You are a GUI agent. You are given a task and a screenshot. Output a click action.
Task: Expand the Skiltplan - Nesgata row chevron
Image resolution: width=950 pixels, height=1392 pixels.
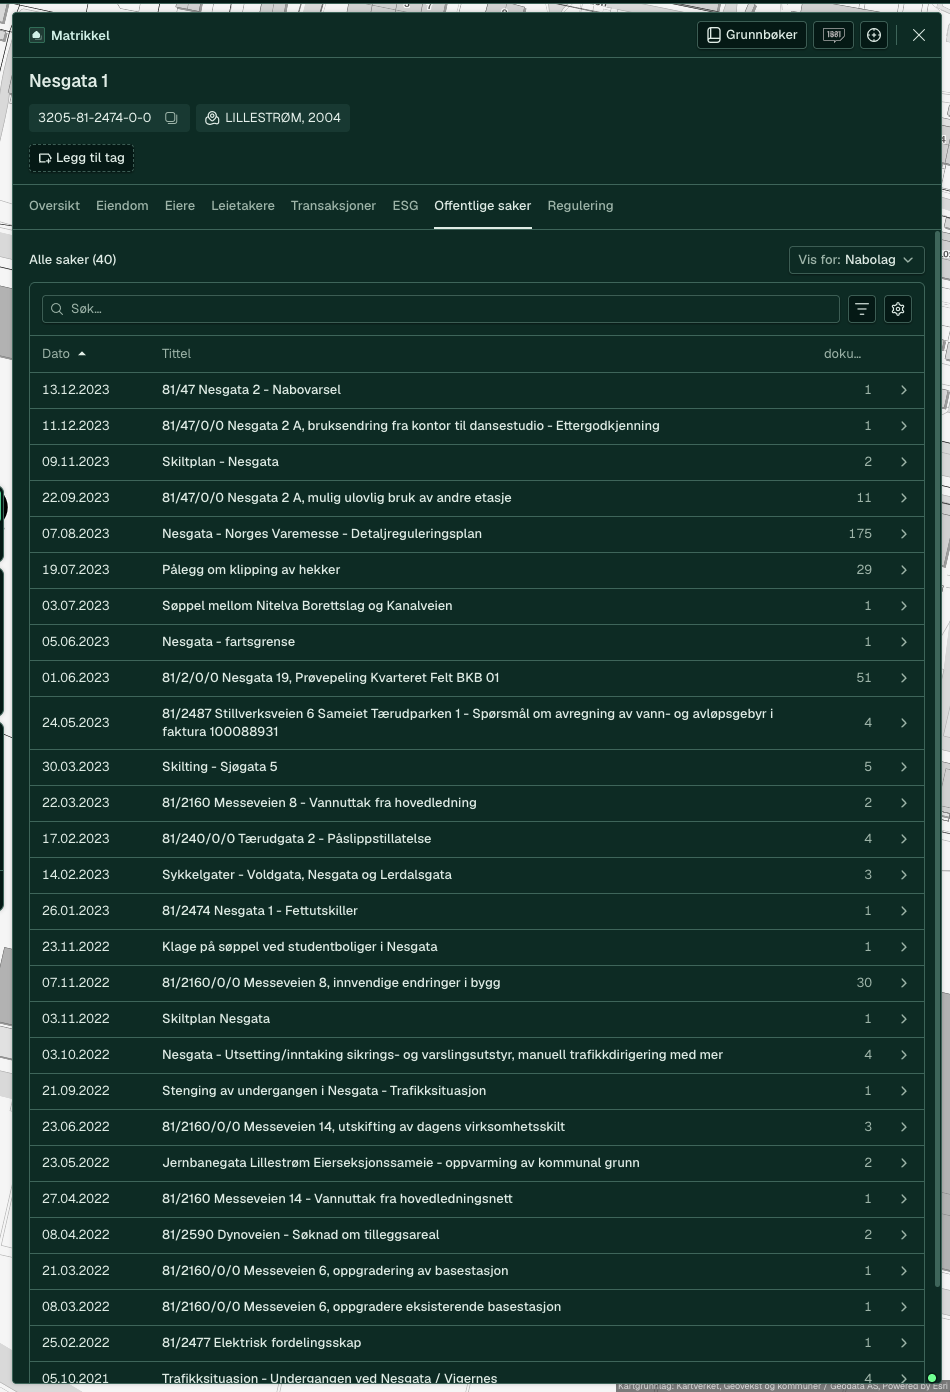(x=903, y=462)
